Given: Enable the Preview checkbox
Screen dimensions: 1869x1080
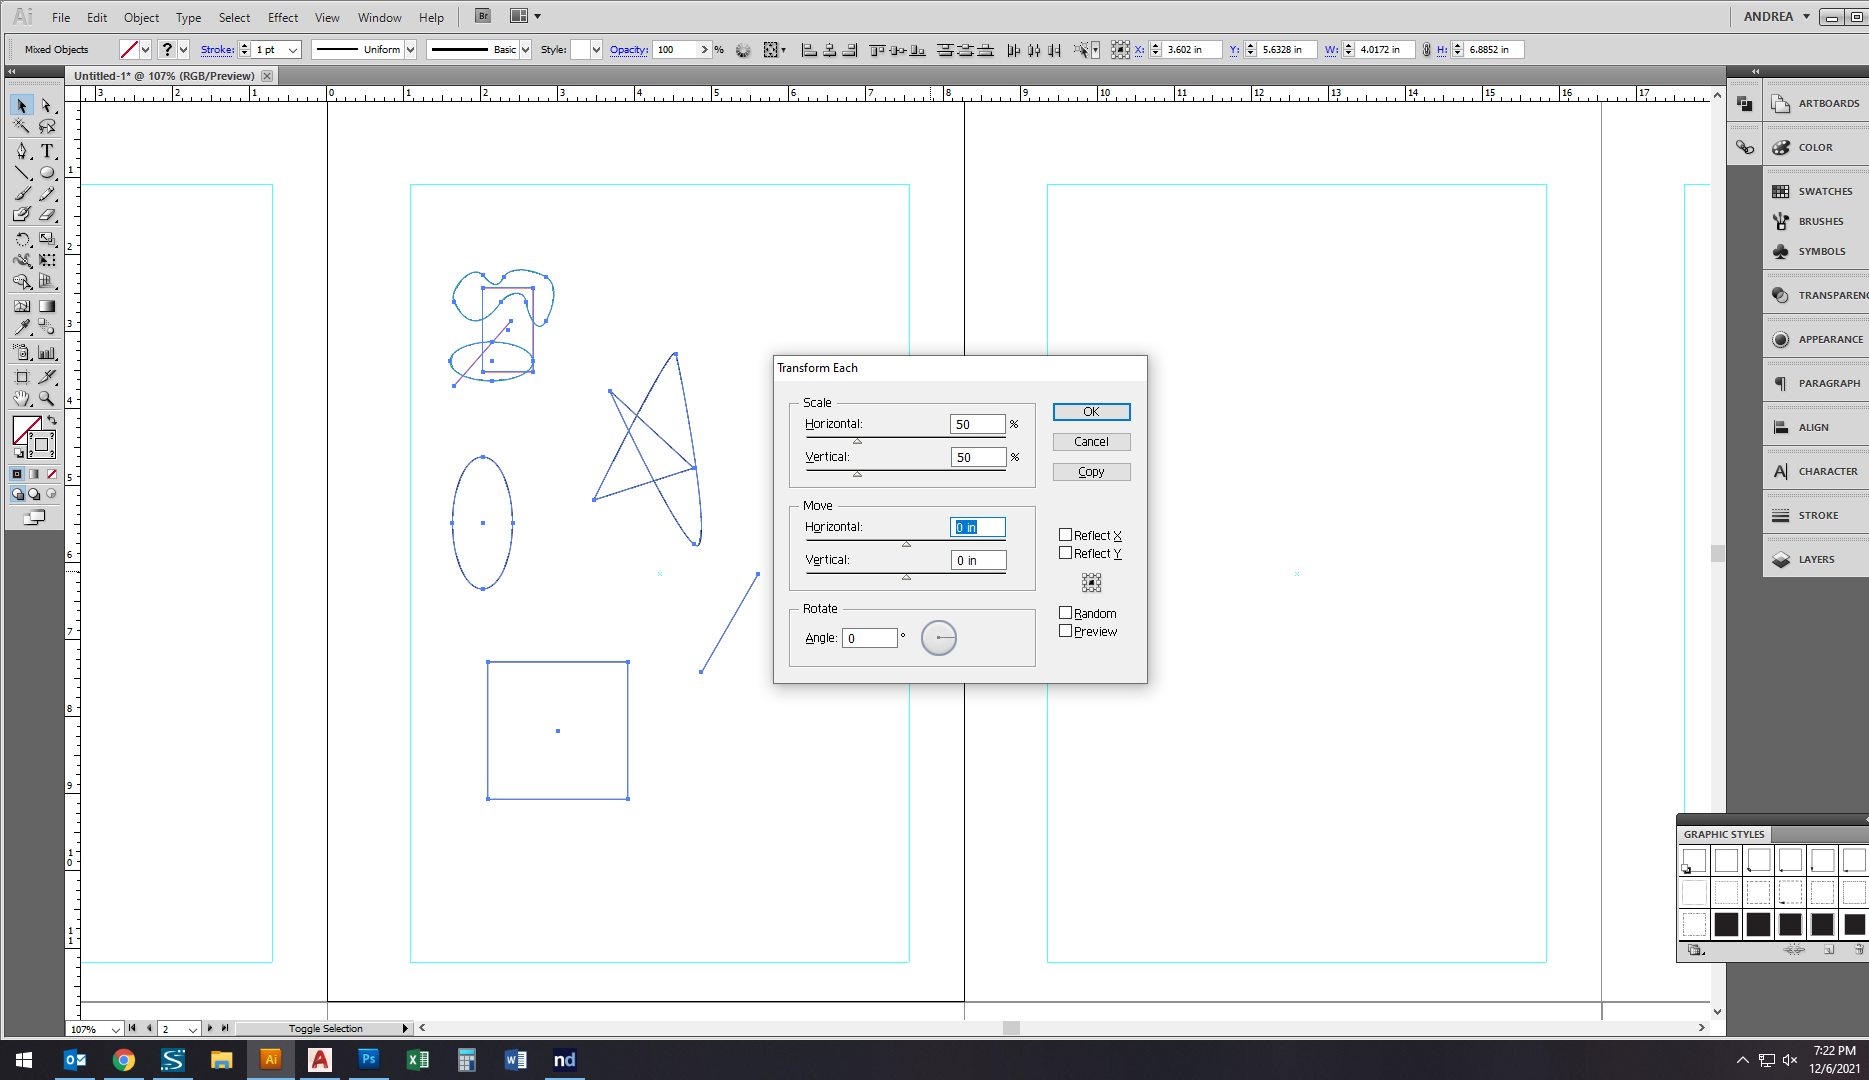Looking at the screenshot, I should click(x=1066, y=631).
